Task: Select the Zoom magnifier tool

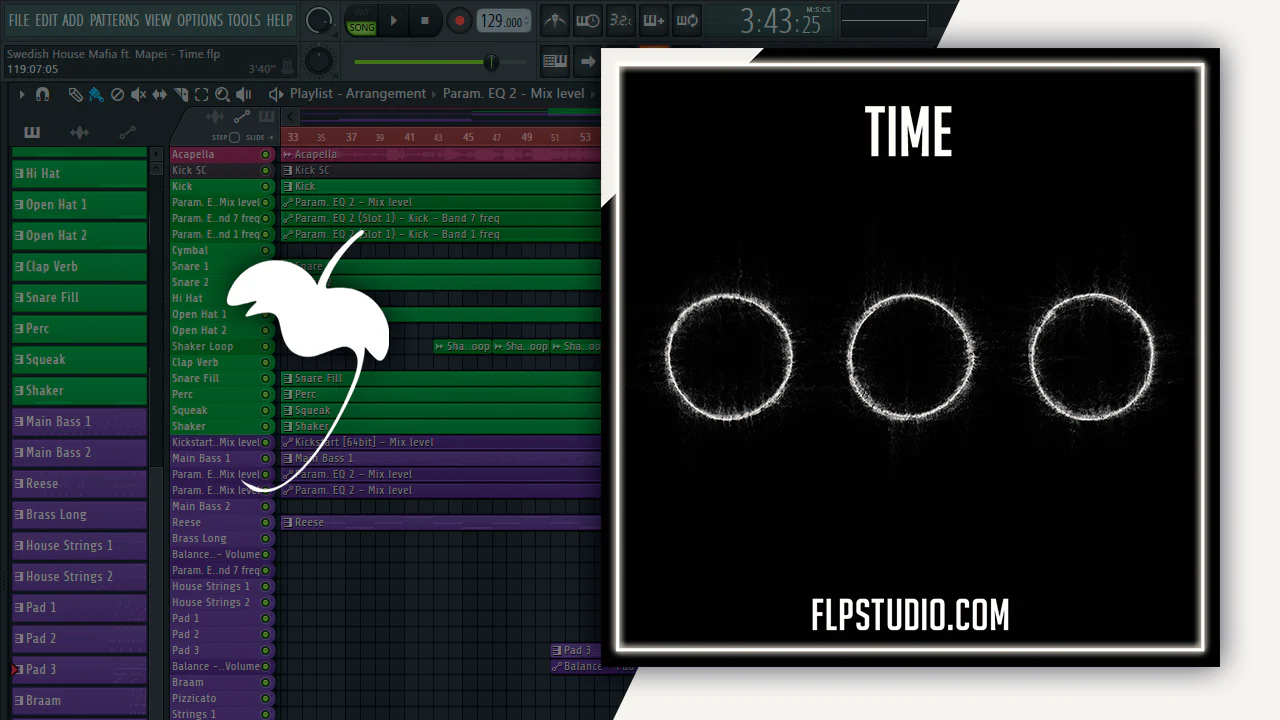Action: click(x=222, y=94)
